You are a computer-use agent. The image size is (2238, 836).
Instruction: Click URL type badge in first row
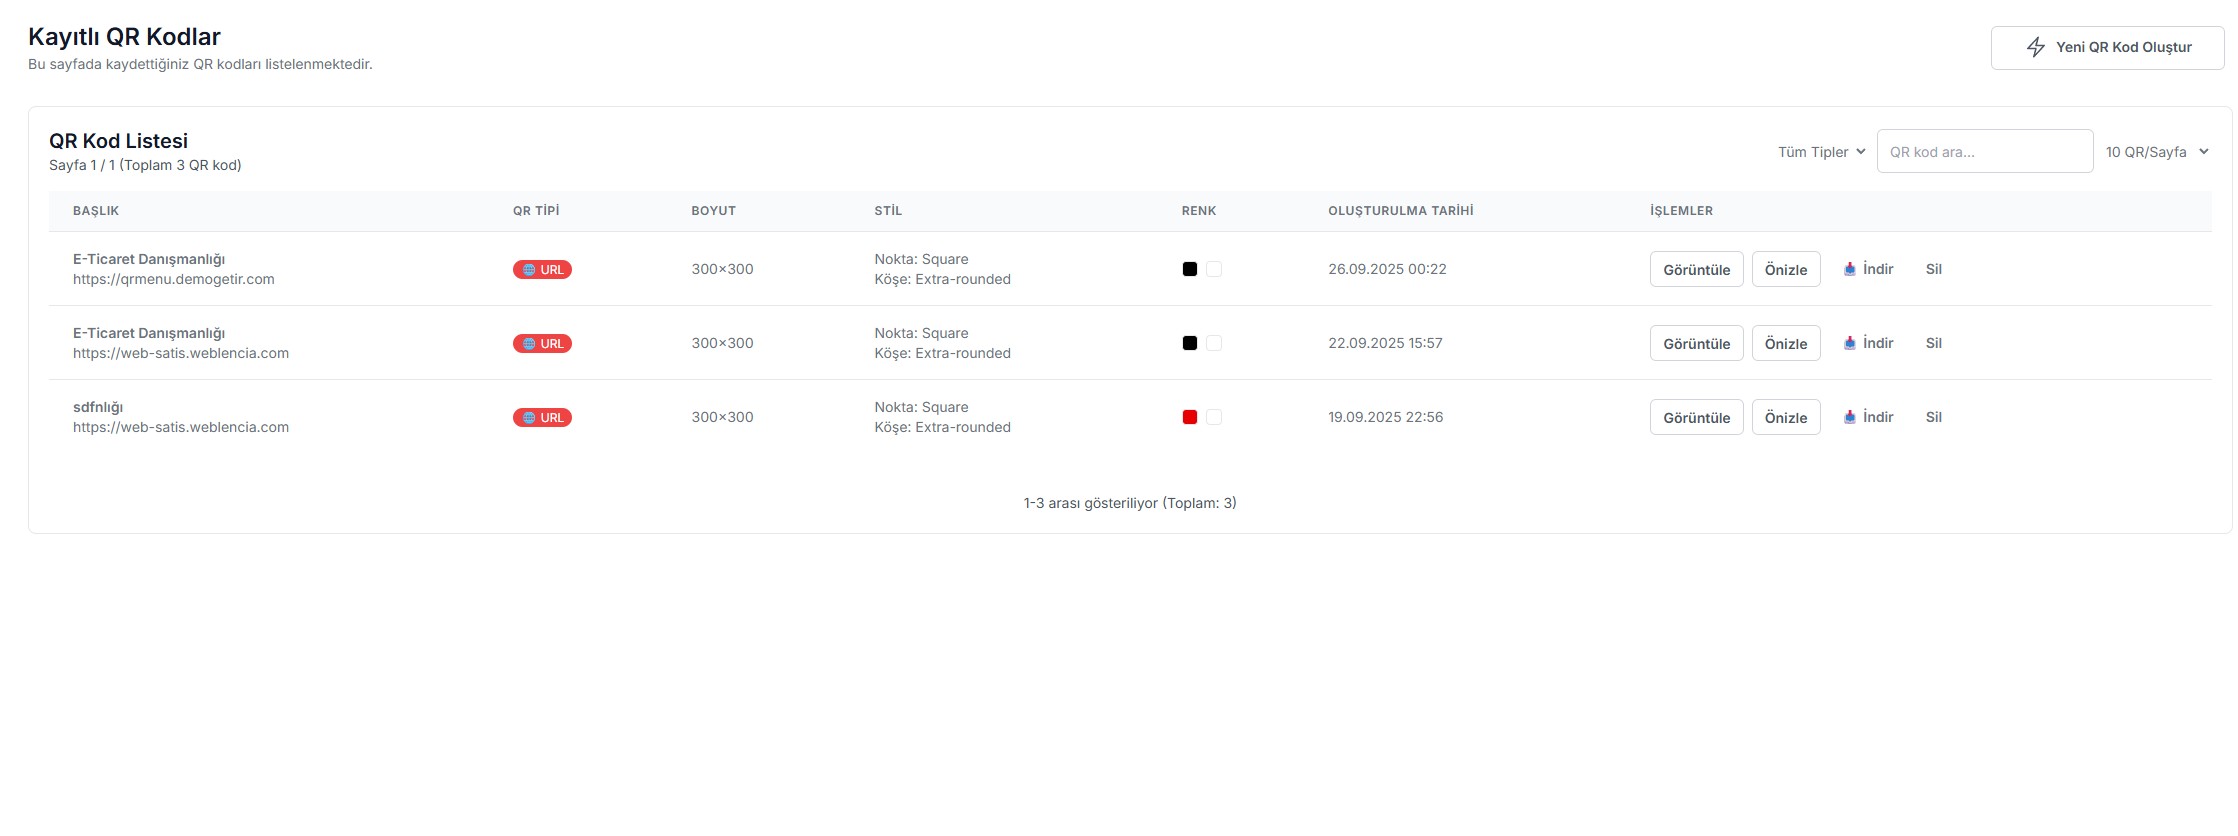point(542,270)
